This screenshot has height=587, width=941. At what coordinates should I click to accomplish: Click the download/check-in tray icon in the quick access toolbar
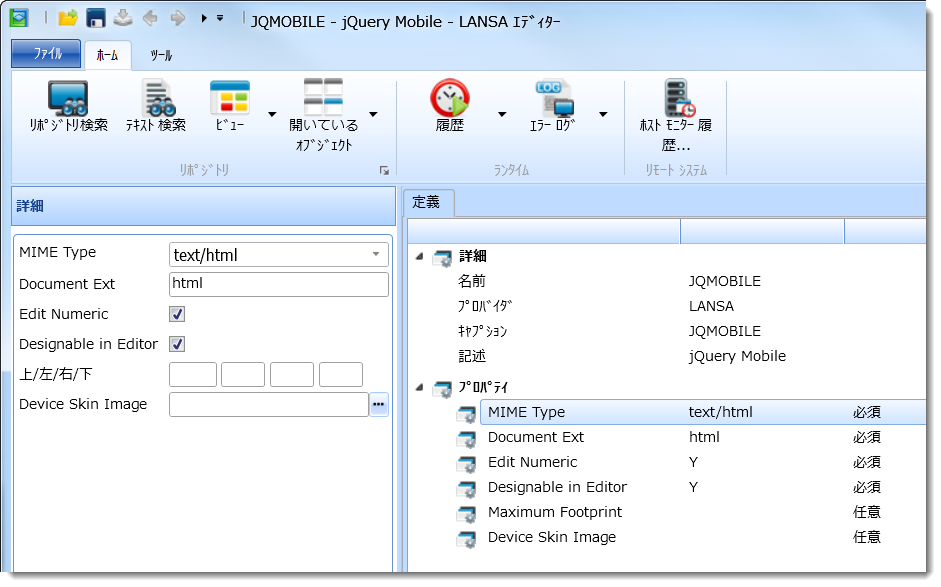(x=123, y=17)
